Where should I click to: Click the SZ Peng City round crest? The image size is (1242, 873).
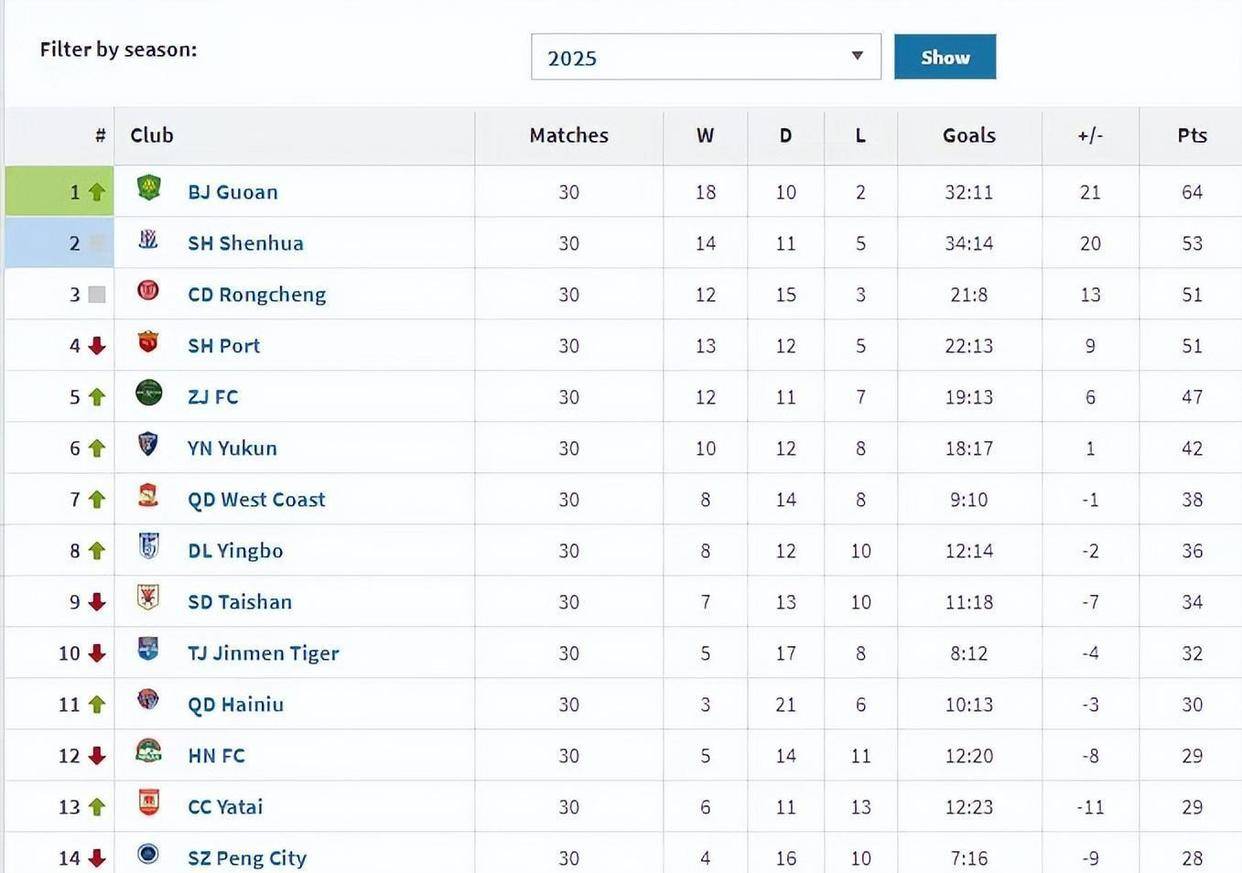[149, 855]
